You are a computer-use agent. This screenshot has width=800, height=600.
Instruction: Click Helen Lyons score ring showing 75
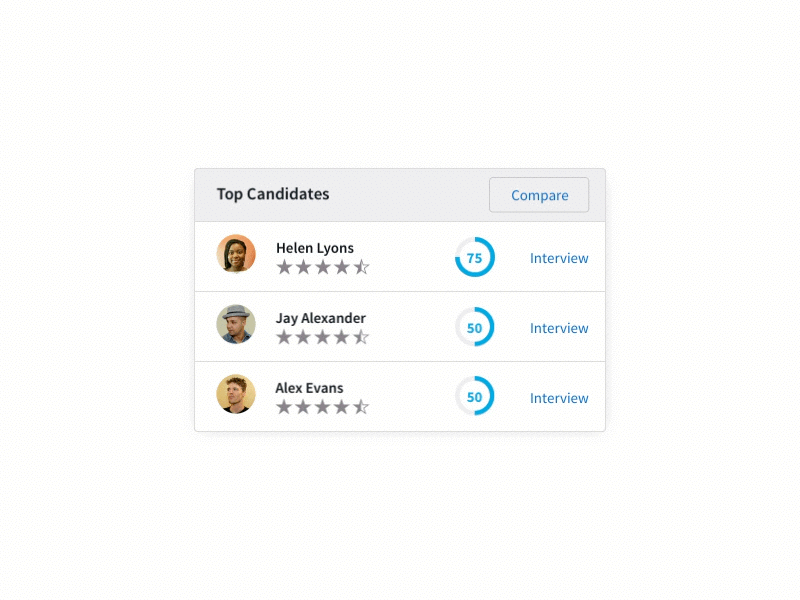(x=474, y=257)
